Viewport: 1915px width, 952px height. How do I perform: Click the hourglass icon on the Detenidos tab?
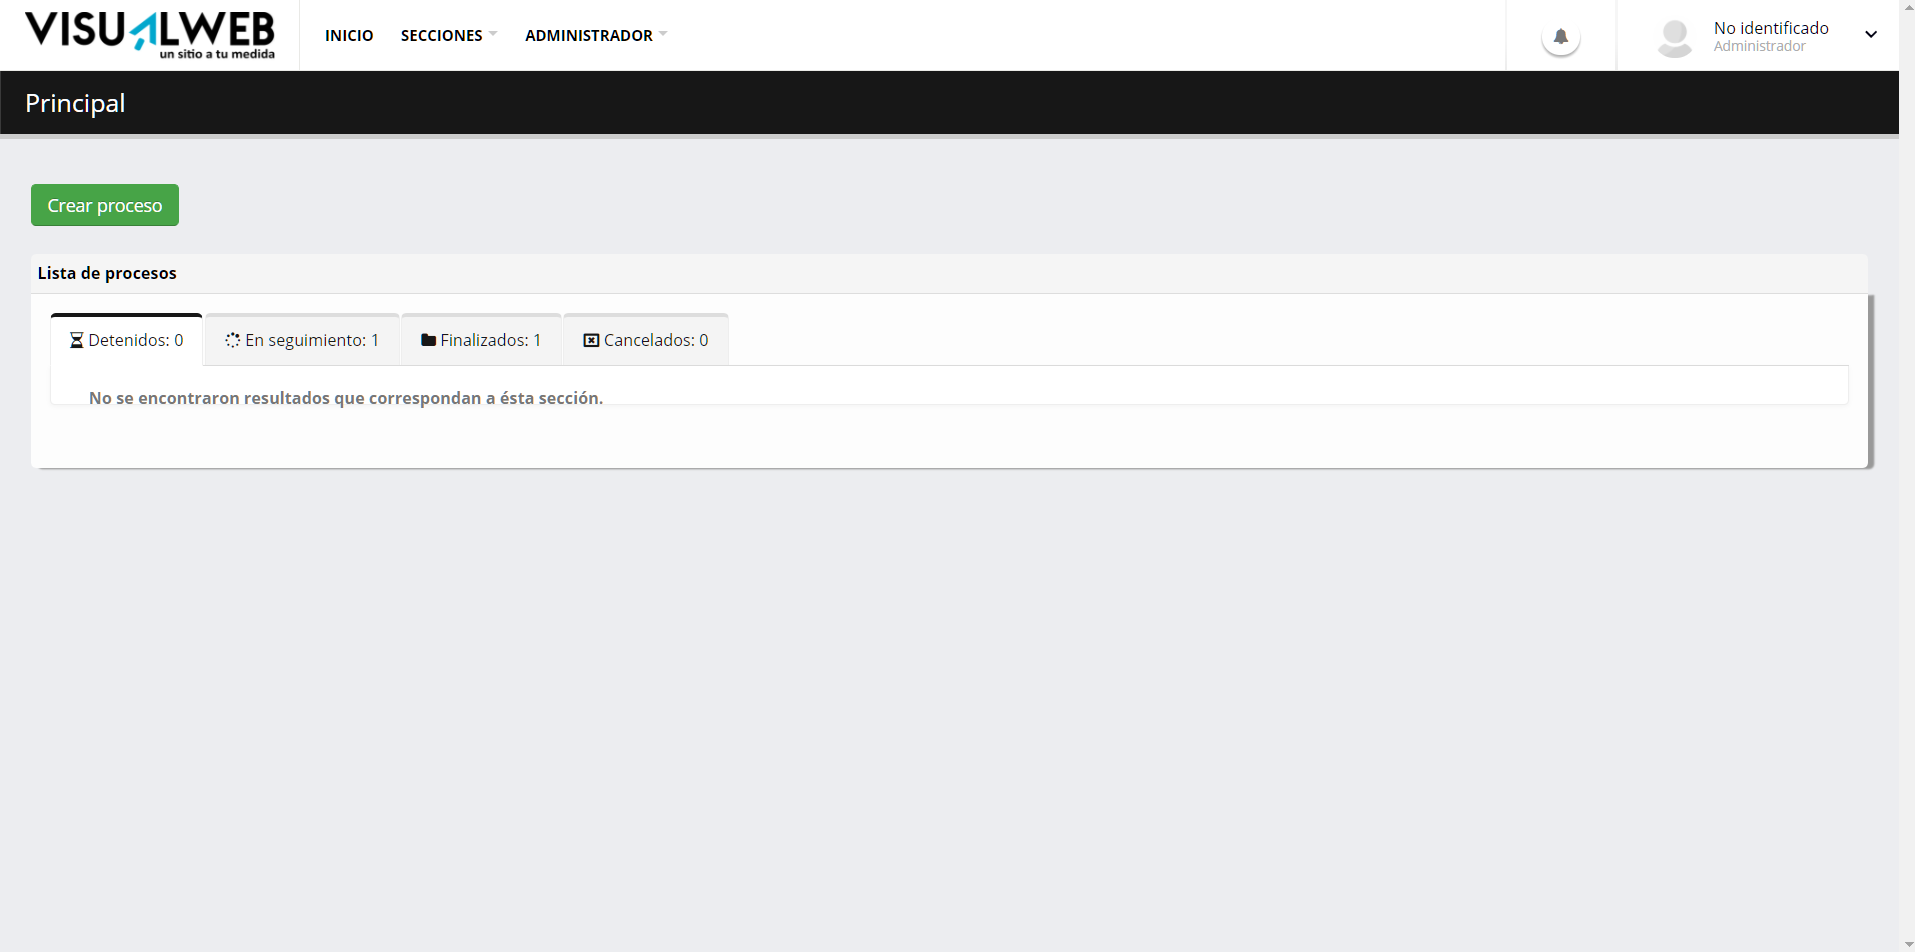tap(76, 341)
